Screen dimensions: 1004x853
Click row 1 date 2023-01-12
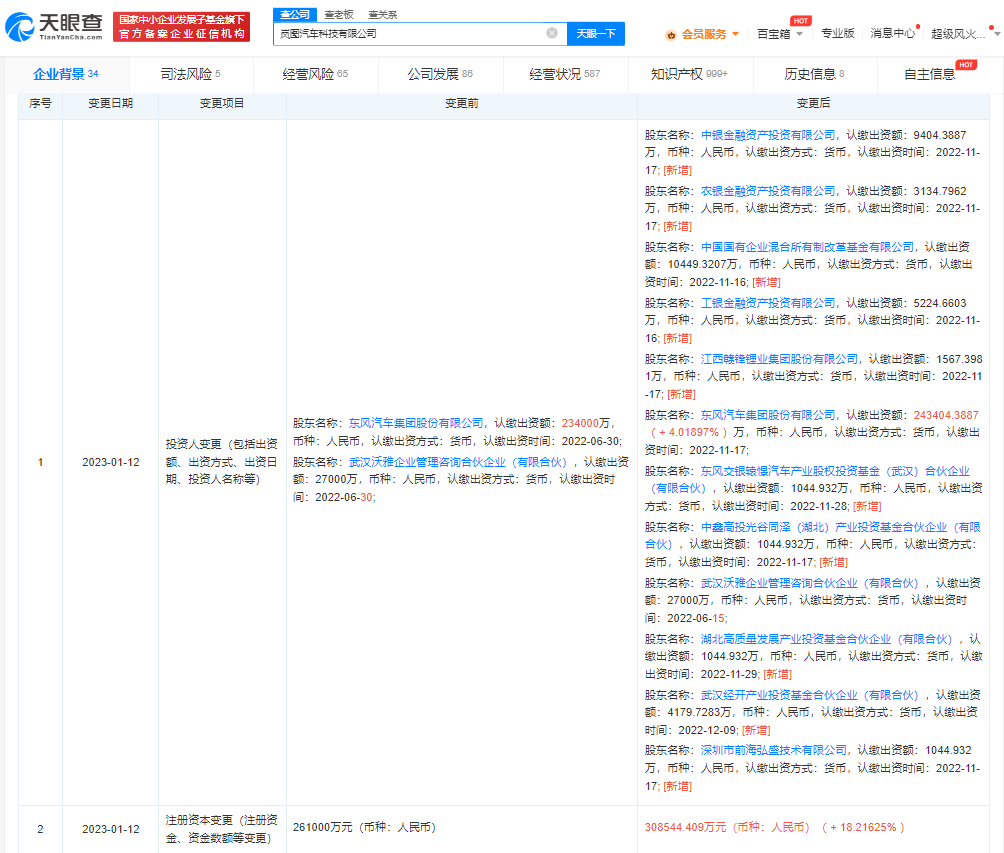pyautogui.click(x=111, y=462)
